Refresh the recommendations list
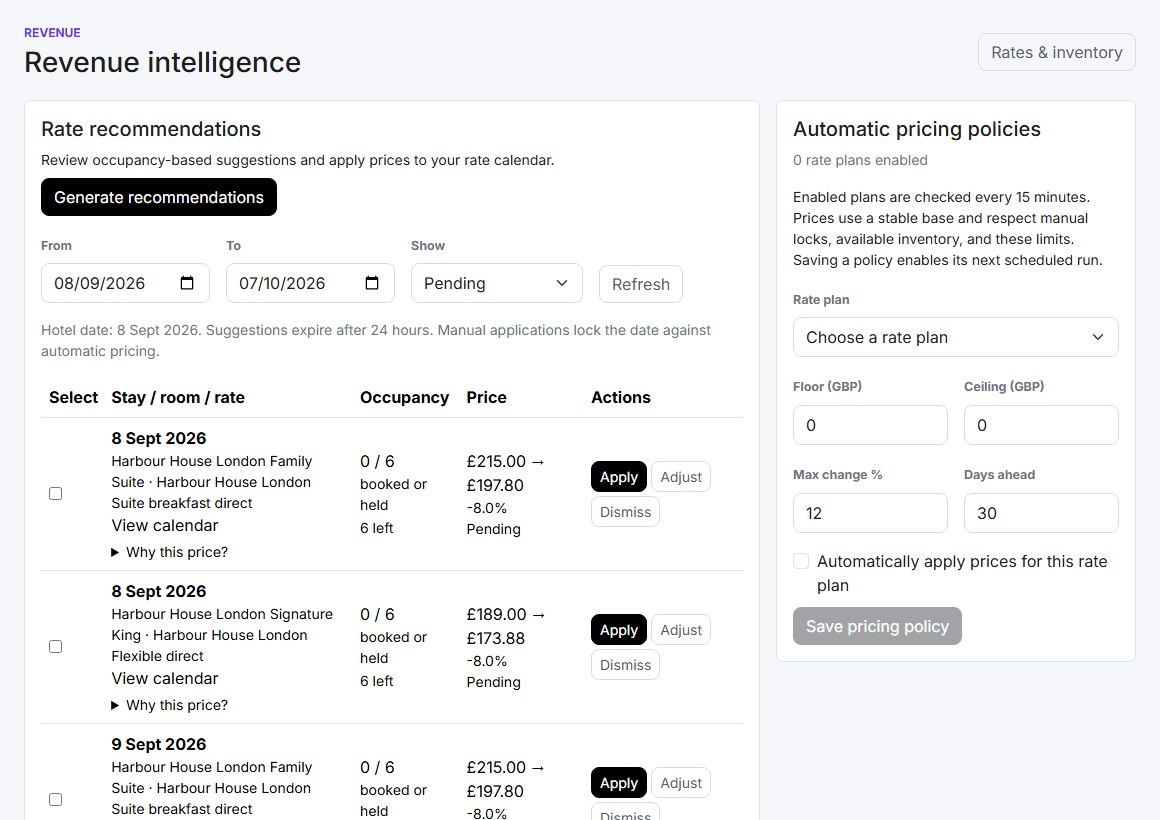This screenshot has height=820, width=1160. pyautogui.click(x=641, y=284)
